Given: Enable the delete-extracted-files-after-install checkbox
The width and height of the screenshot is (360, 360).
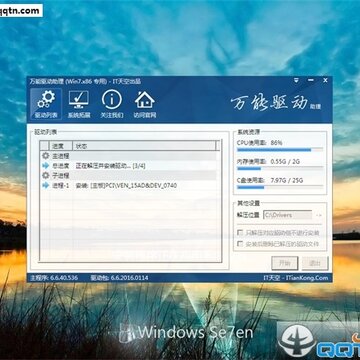Looking at the screenshot, I should point(239,244).
